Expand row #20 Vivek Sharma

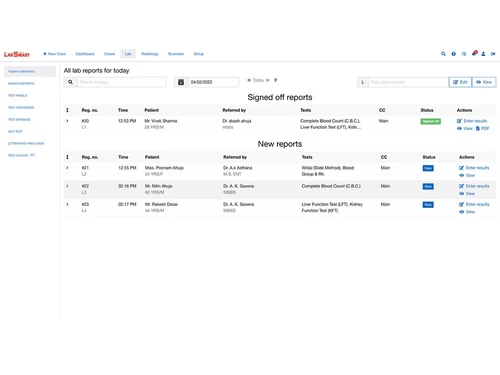pos(67,121)
